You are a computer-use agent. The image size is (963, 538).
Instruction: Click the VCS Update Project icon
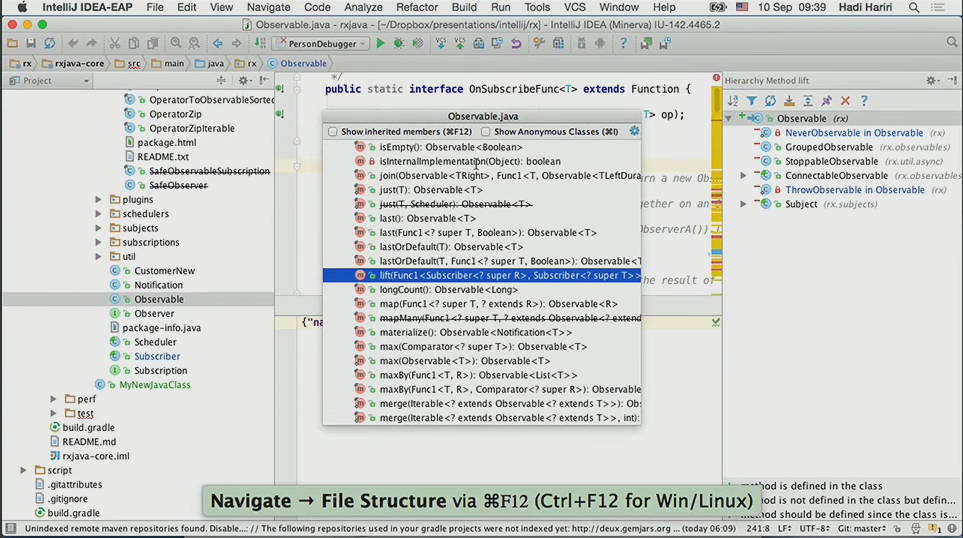coord(441,44)
